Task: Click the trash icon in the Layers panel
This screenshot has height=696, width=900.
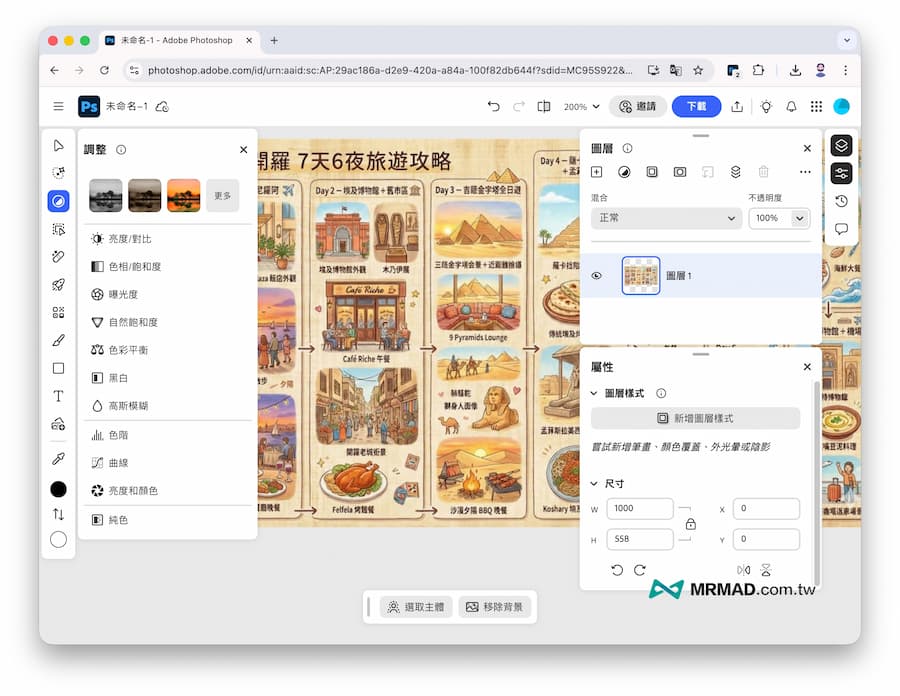Action: coord(763,172)
